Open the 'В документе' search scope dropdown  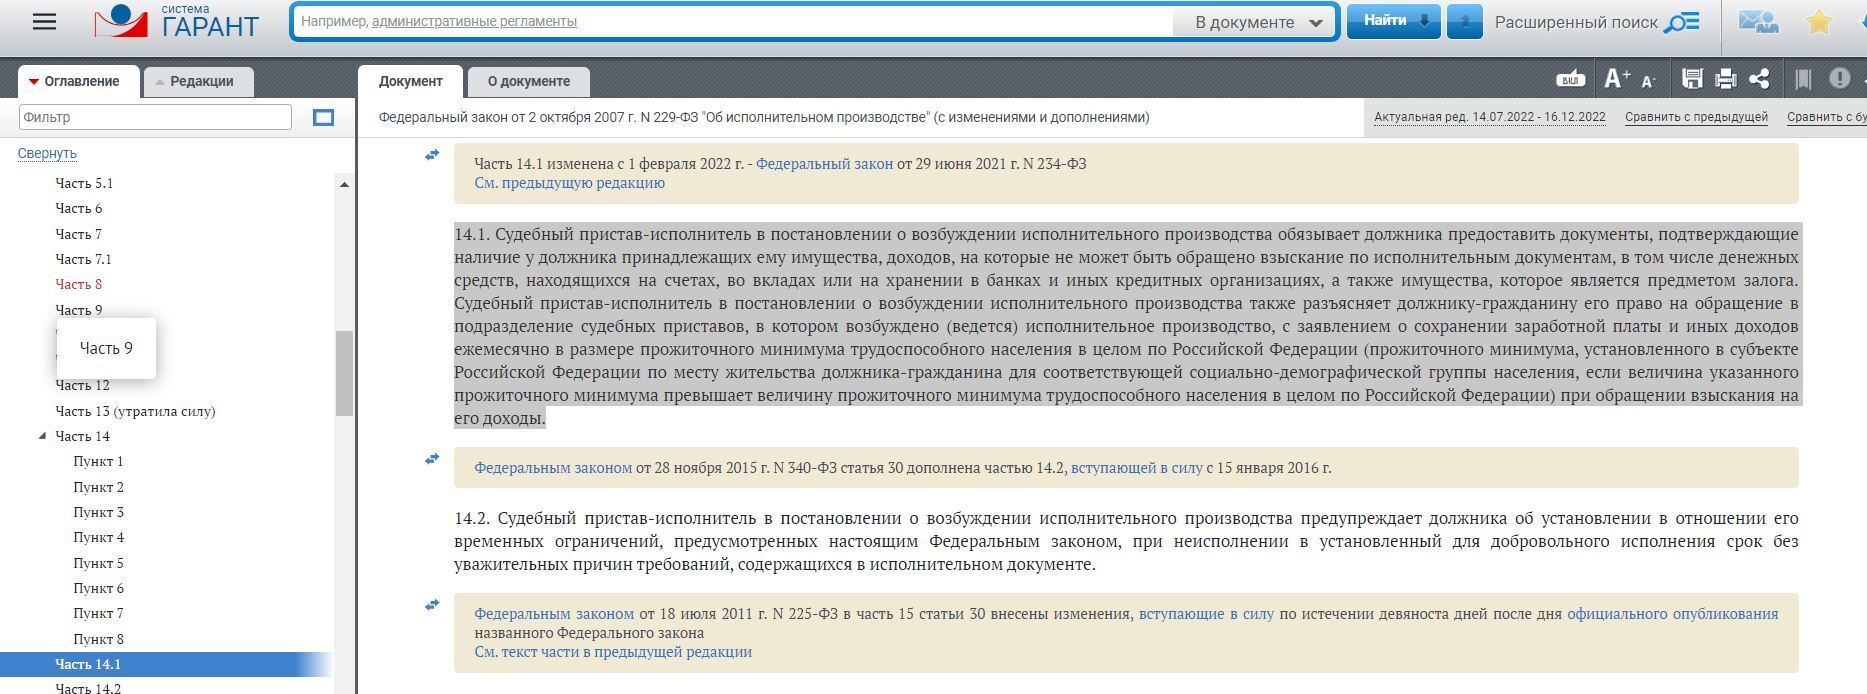[1257, 22]
